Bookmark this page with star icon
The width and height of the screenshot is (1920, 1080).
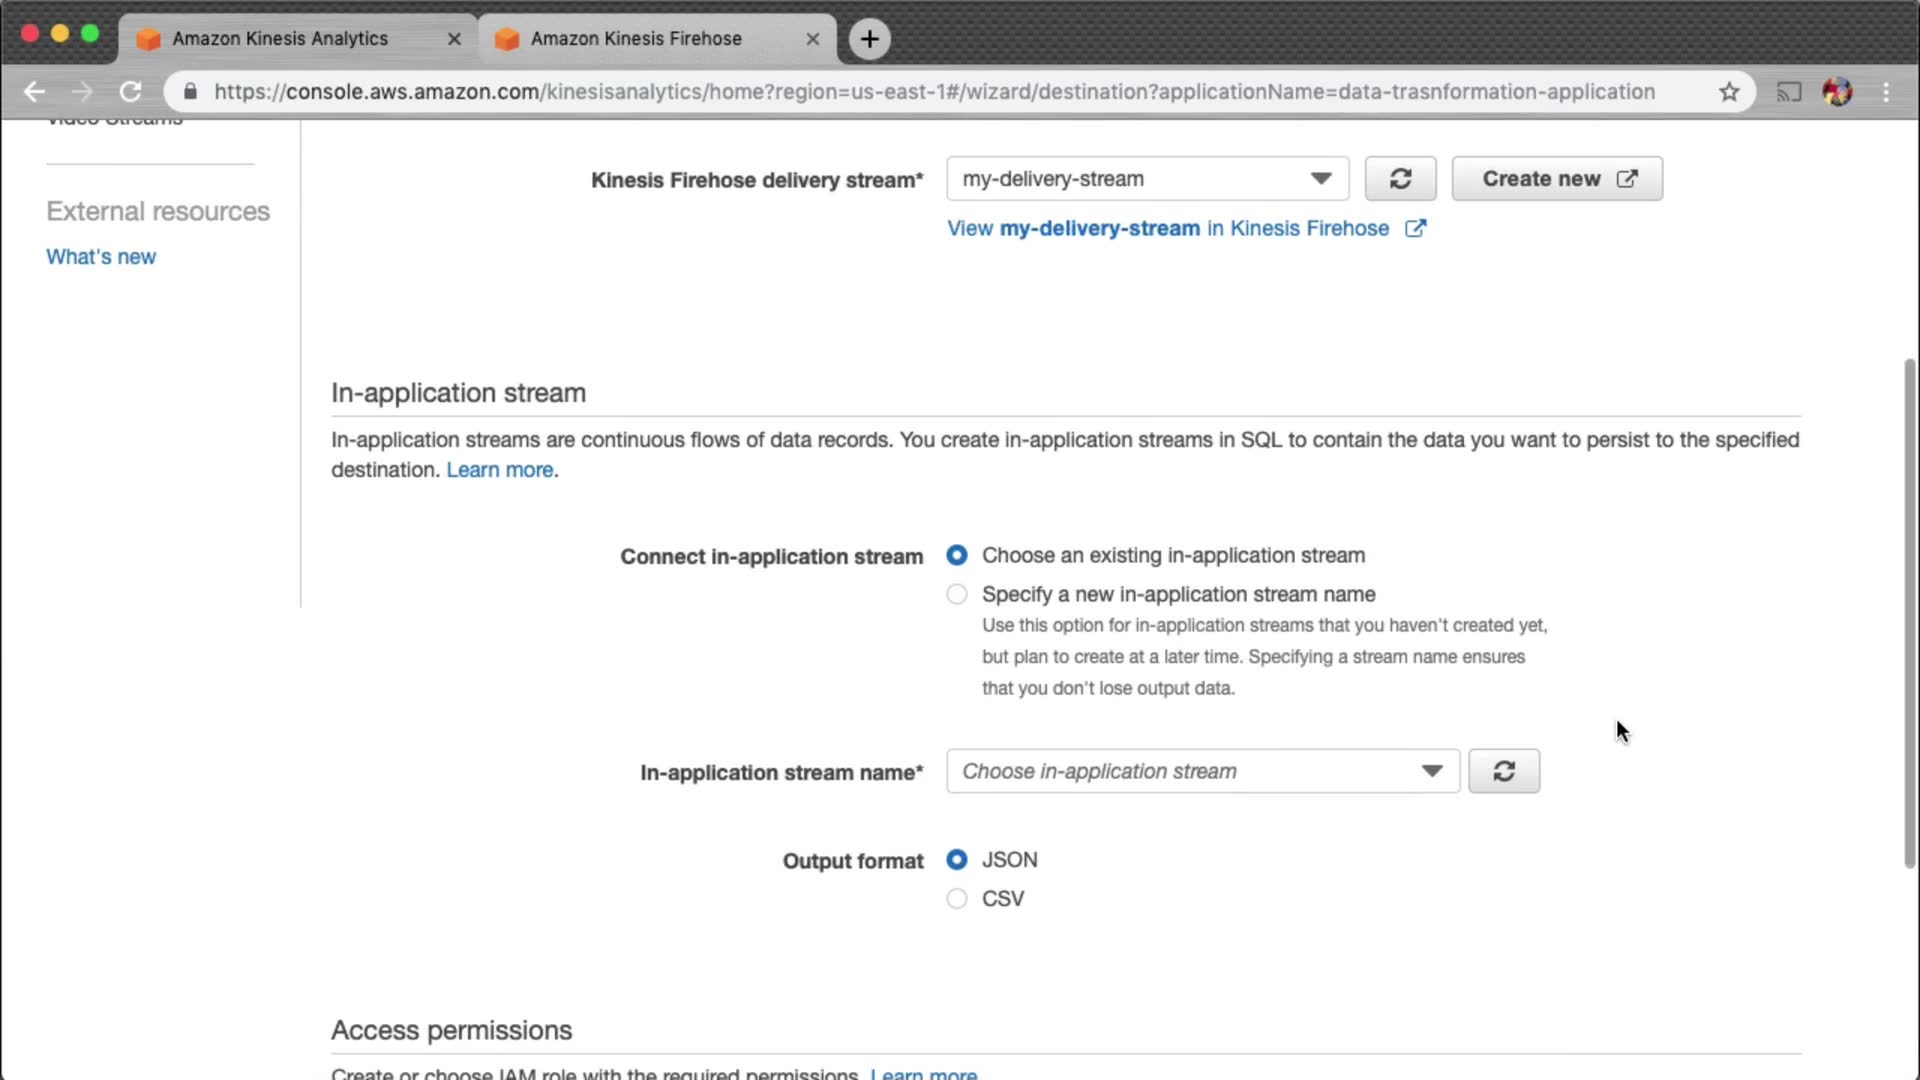point(1729,92)
